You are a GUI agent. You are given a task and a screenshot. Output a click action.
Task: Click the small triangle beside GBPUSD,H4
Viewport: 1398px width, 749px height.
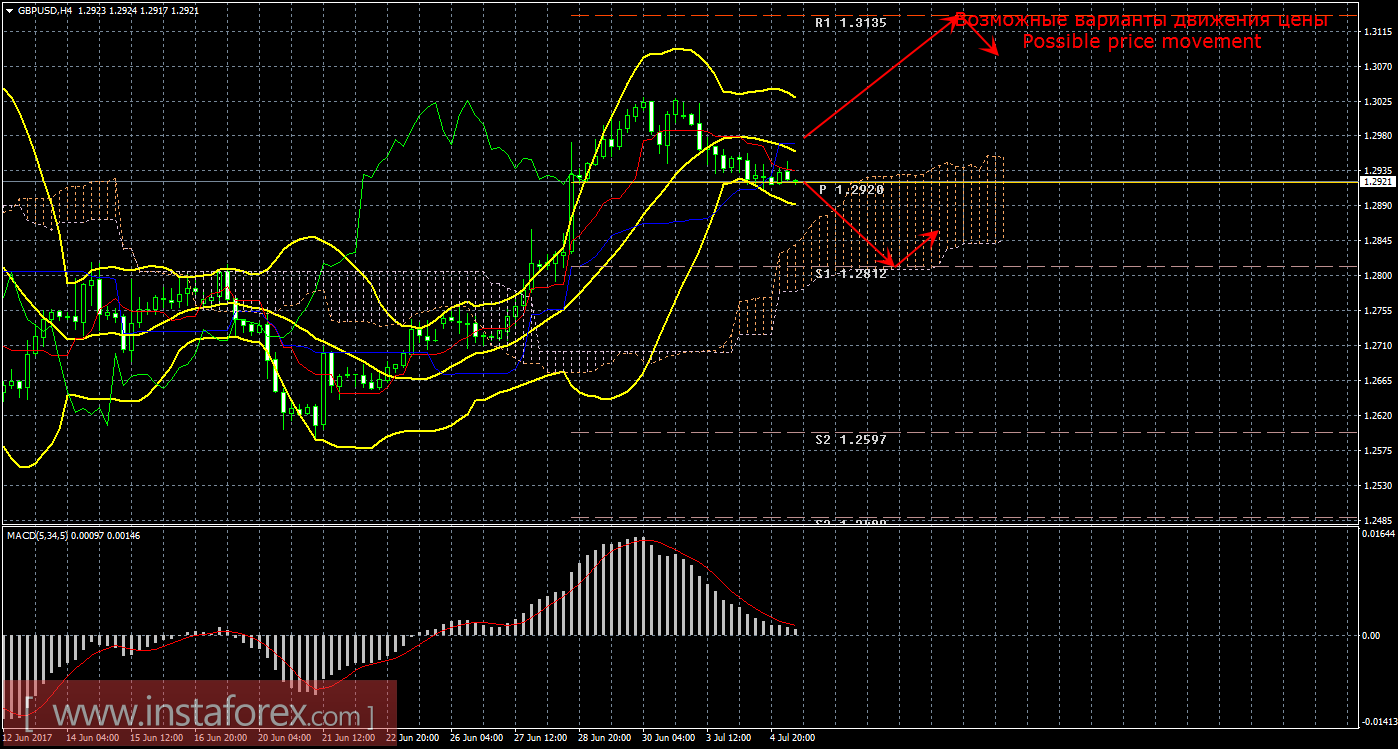pyautogui.click(x=8, y=9)
